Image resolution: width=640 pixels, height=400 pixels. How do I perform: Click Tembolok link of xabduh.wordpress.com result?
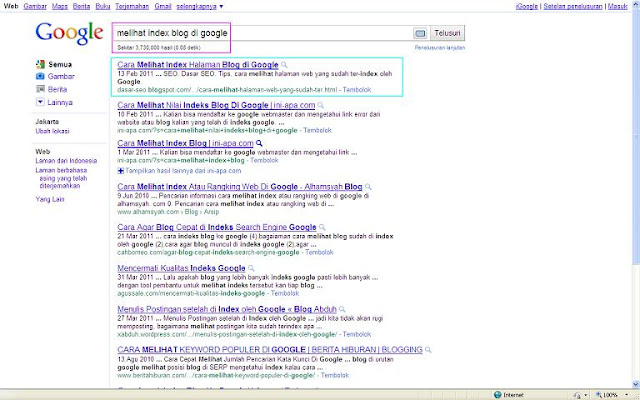(x=357, y=334)
